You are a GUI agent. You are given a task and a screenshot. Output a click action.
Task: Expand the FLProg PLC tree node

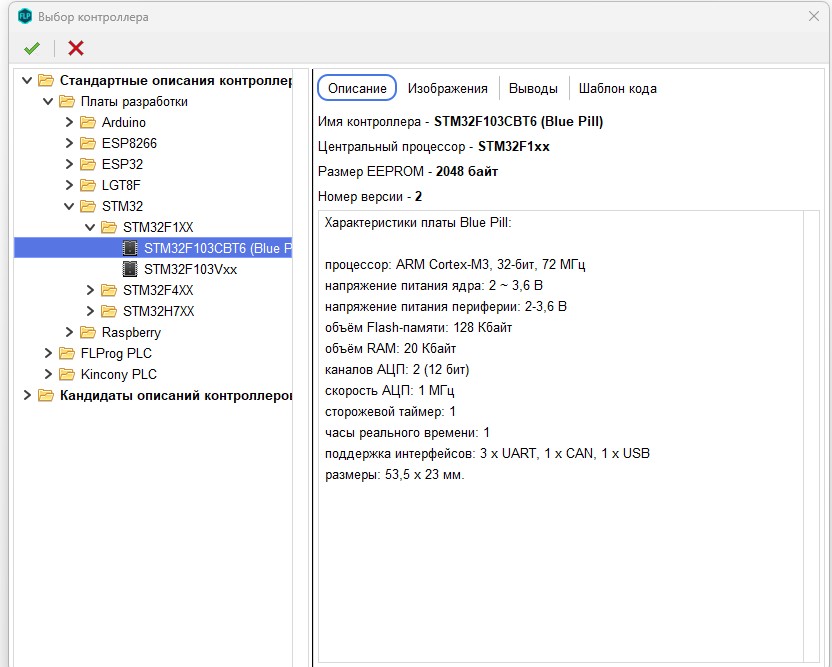click(48, 353)
